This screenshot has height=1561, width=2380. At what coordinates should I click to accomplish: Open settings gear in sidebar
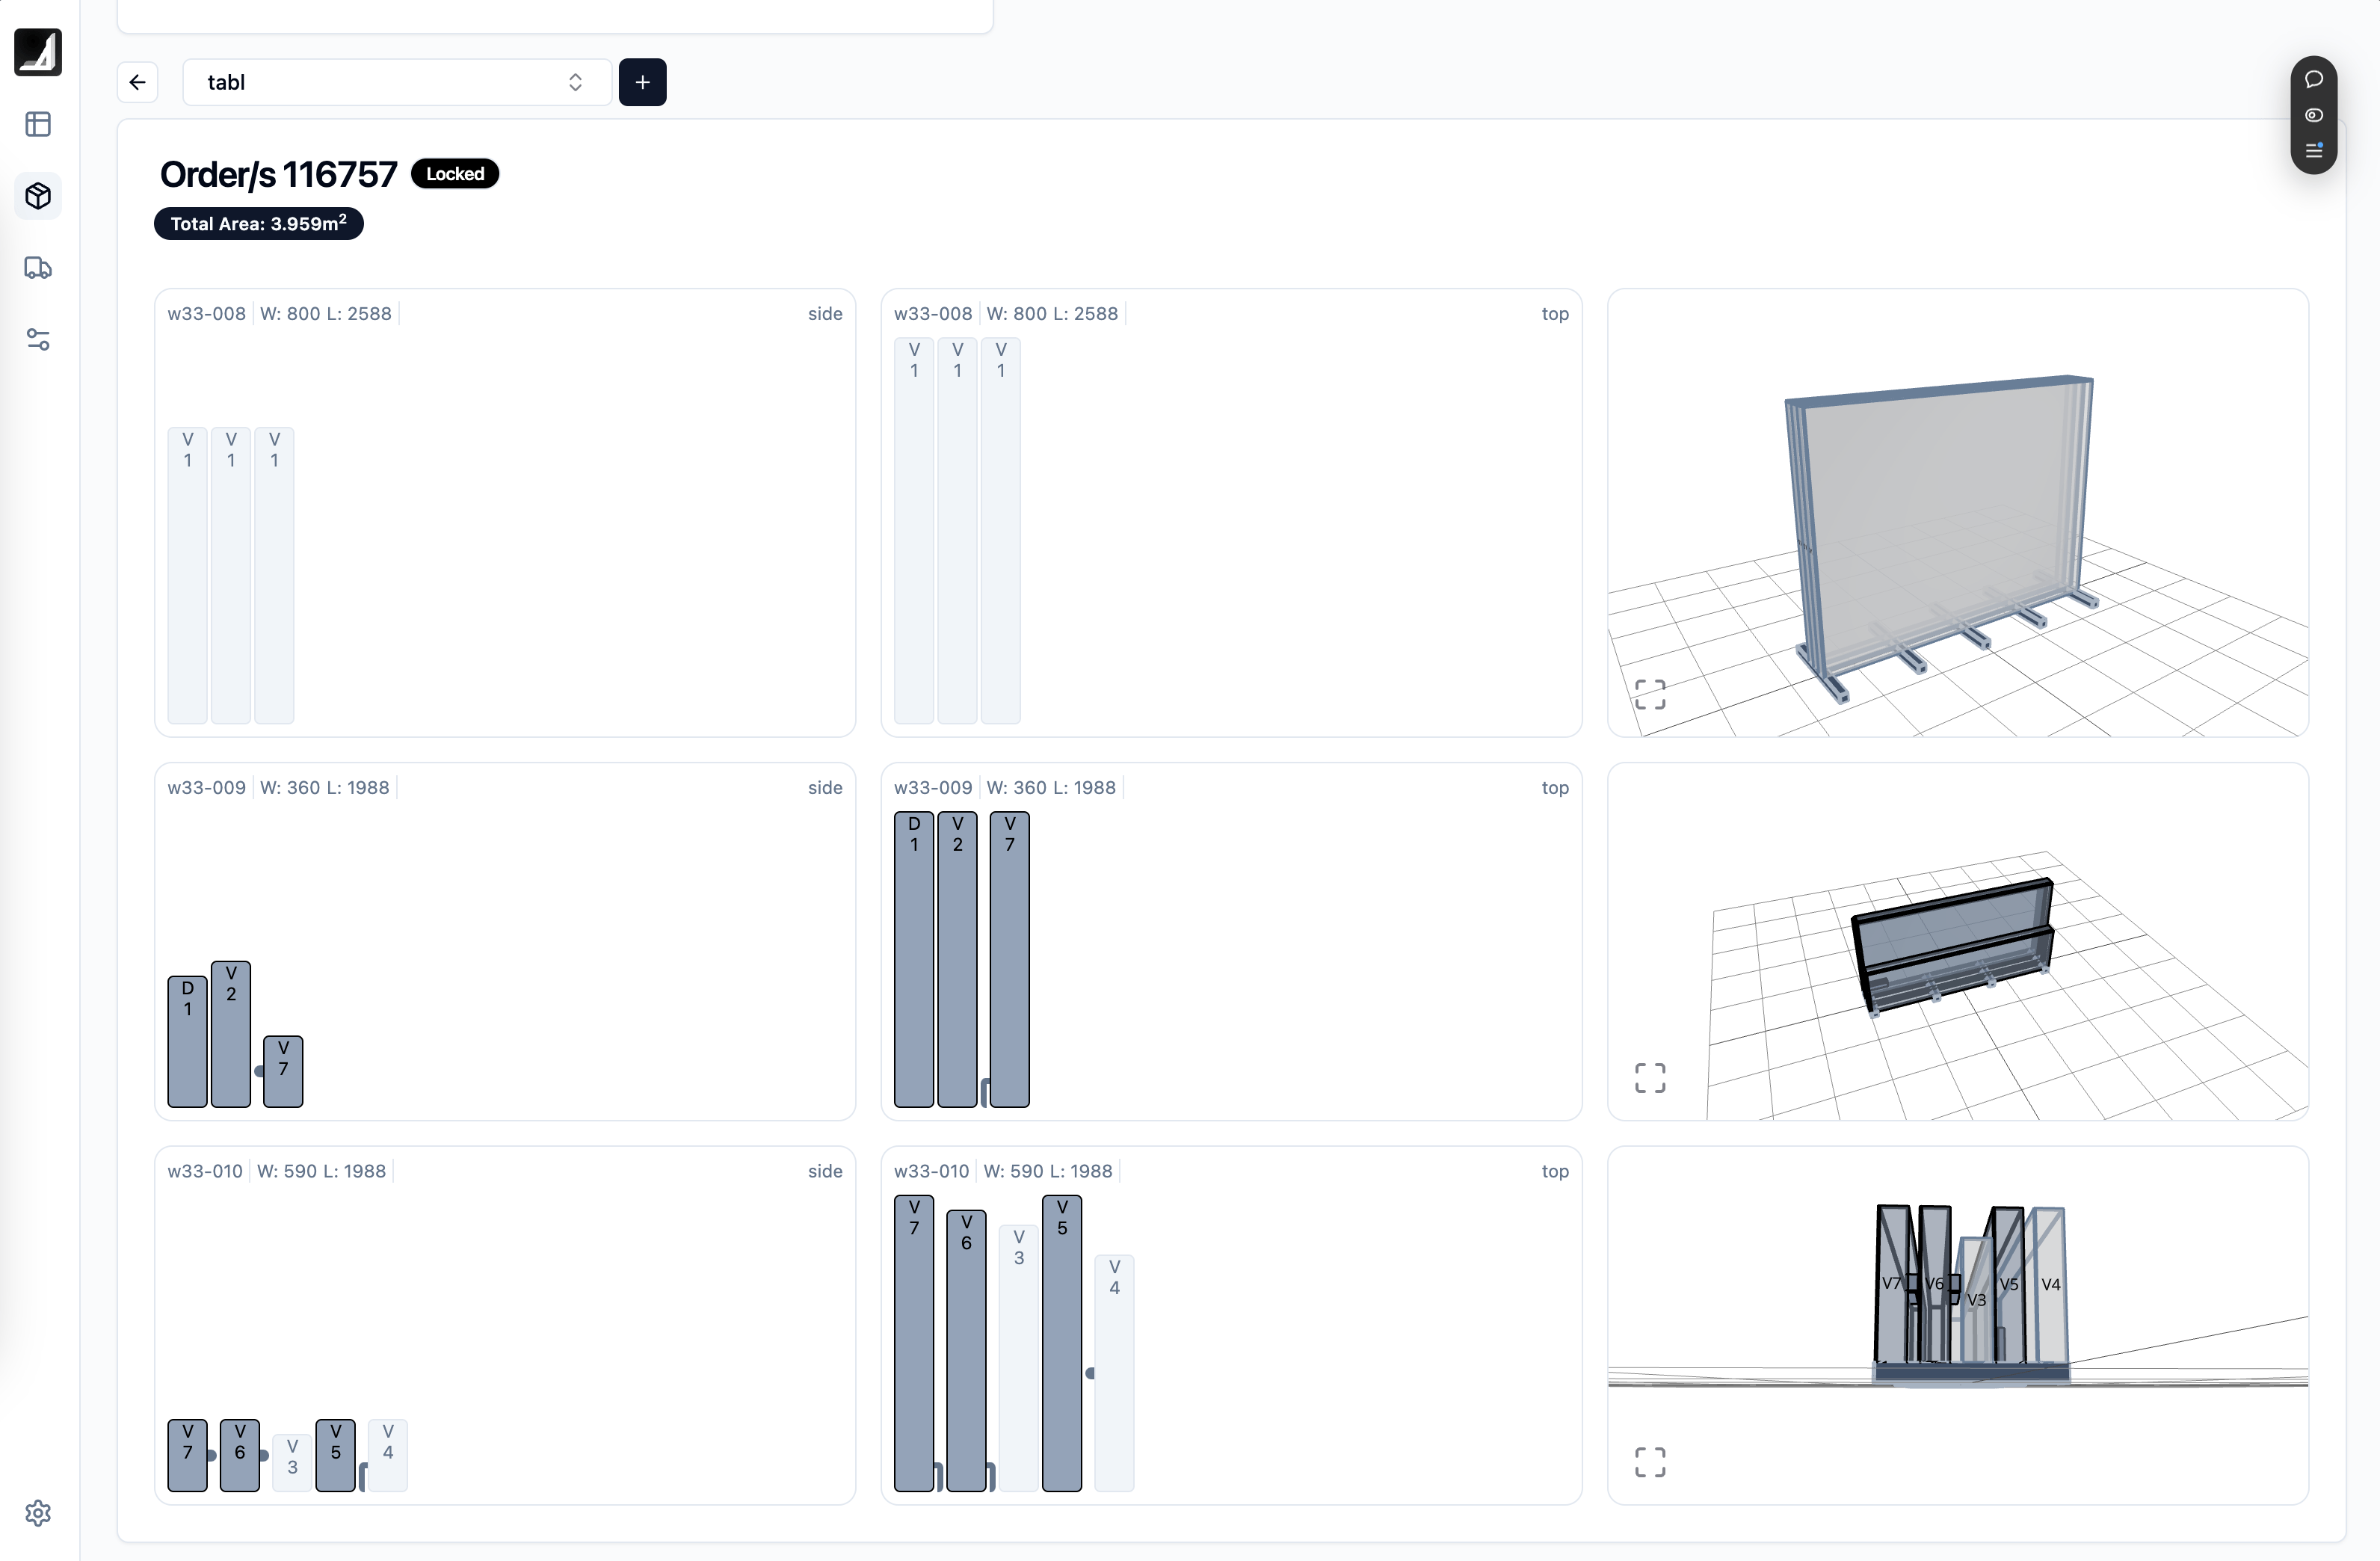(x=38, y=1513)
